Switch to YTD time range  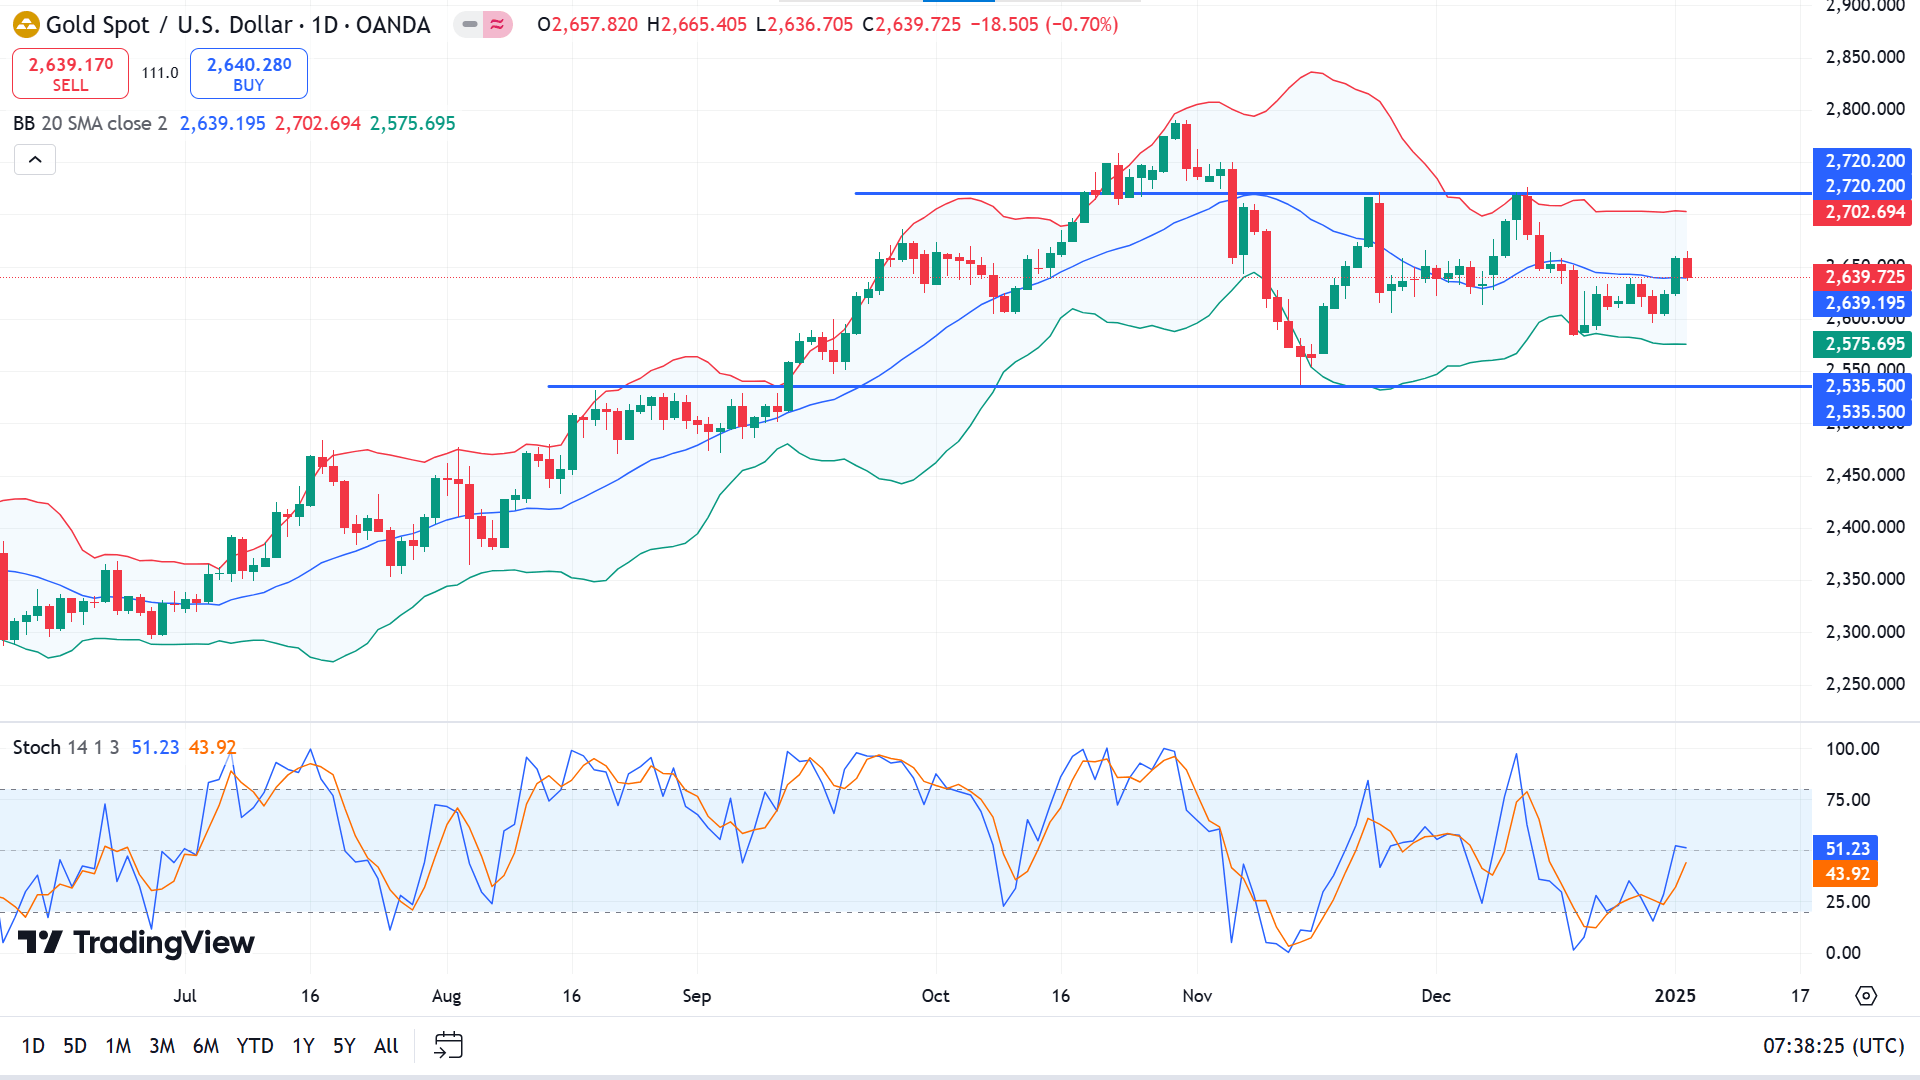[254, 1046]
